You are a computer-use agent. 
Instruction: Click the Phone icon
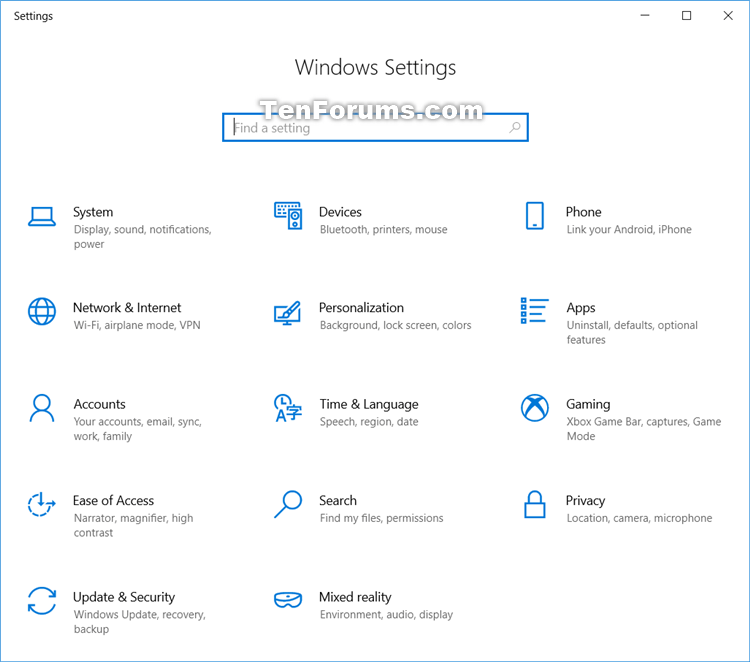point(534,216)
